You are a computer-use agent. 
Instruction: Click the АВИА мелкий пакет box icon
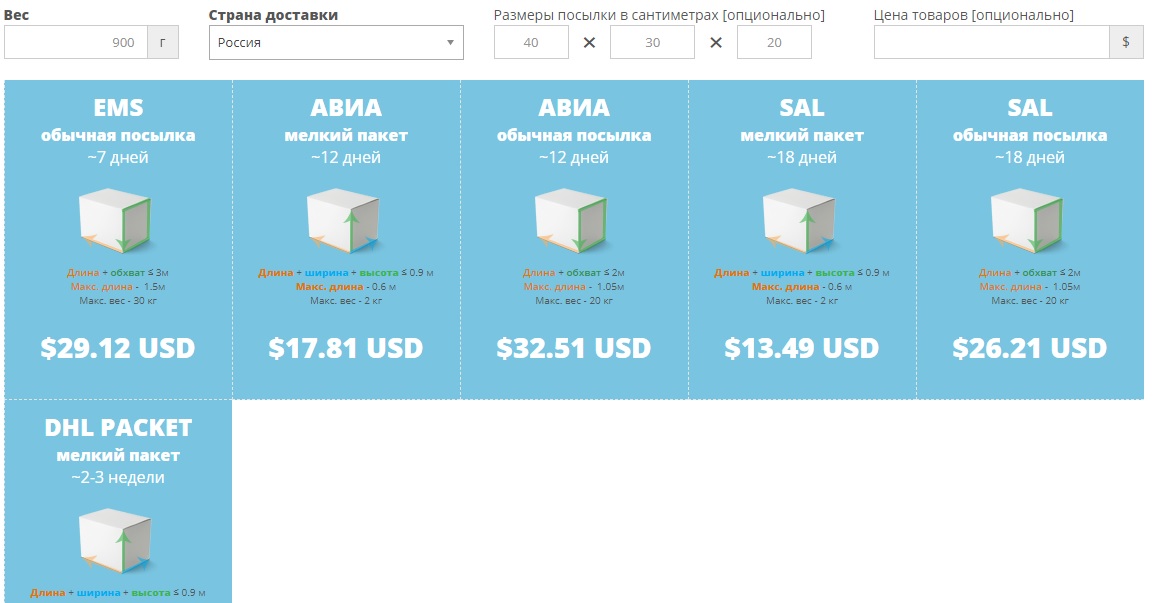(x=344, y=222)
